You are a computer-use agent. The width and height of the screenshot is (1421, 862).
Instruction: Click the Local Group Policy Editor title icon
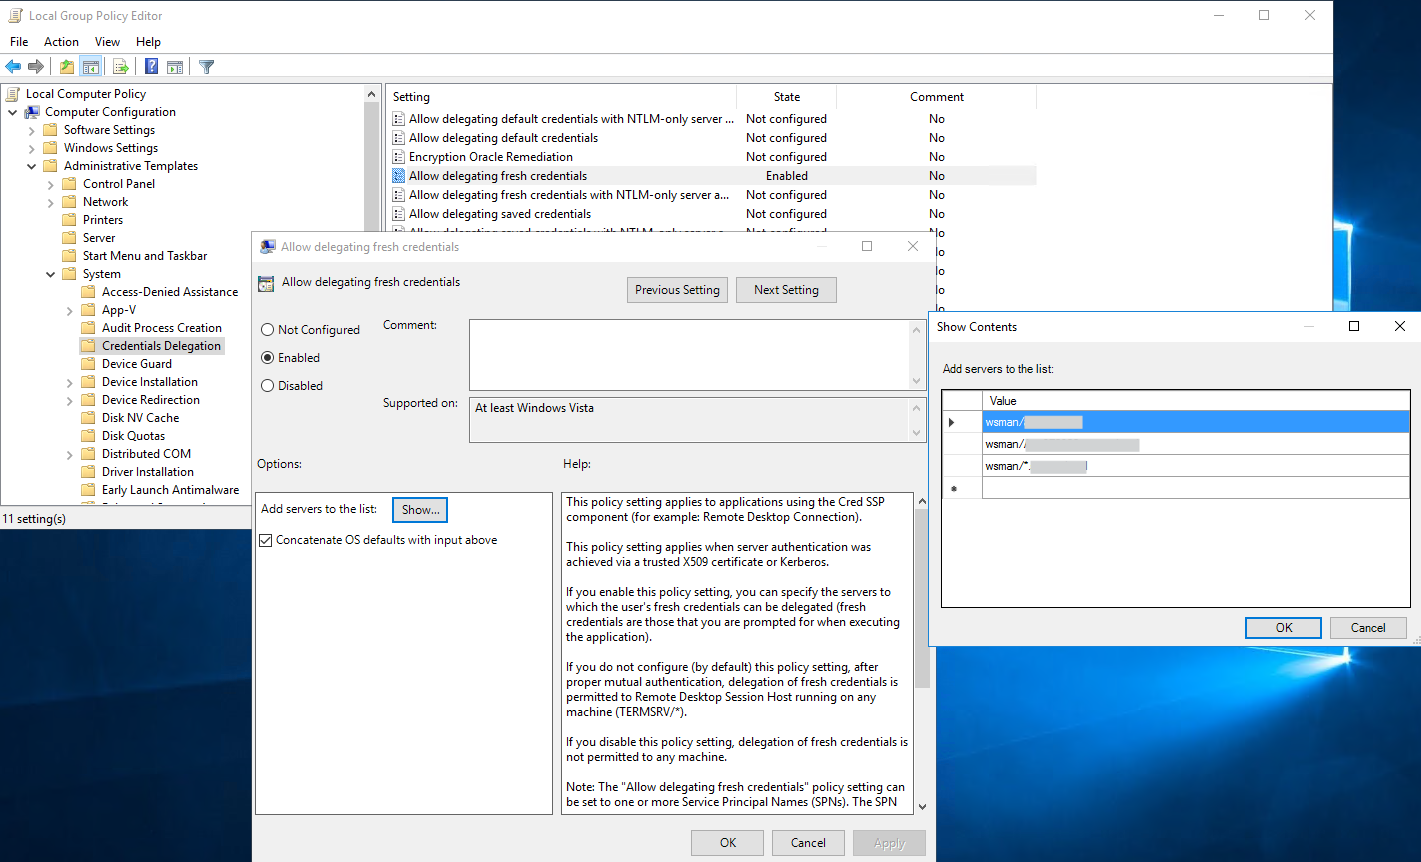click(x=15, y=16)
